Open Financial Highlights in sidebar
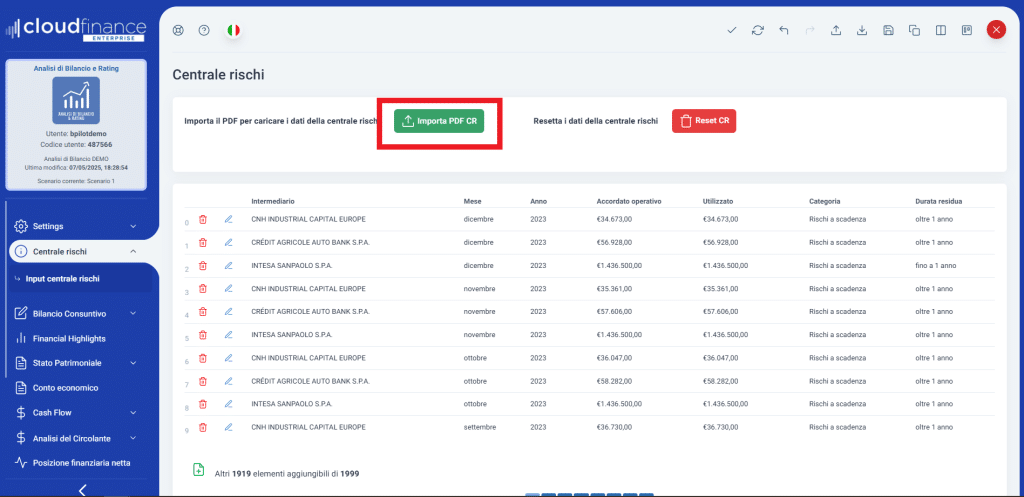1024x497 pixels. click(69, 338)
